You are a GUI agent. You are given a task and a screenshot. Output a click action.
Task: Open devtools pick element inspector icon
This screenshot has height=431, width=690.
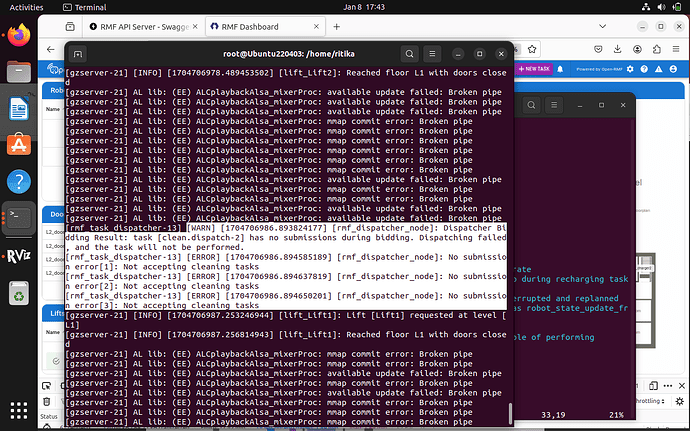[47, 386]
